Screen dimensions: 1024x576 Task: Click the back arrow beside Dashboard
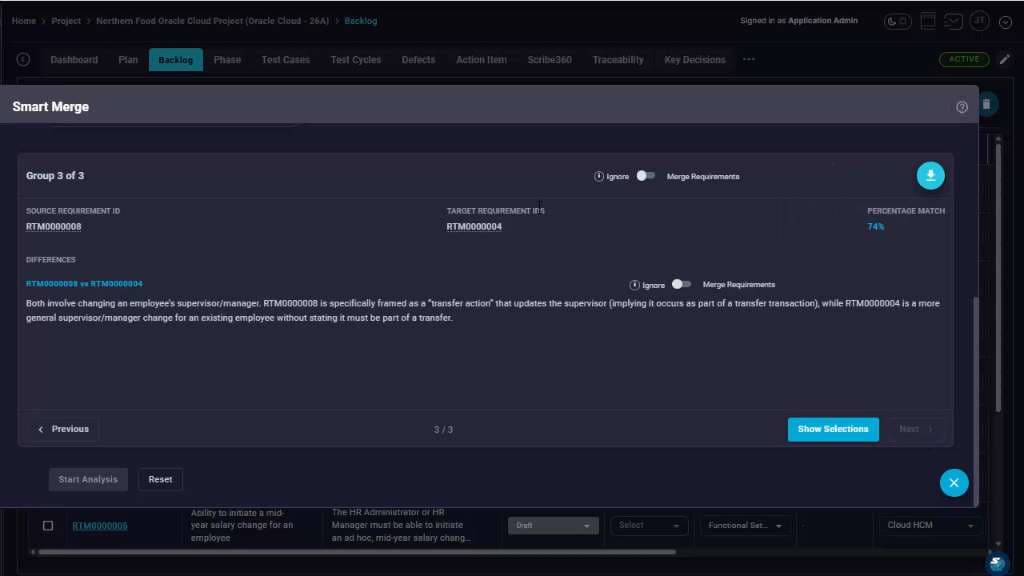[x=24, y=59]
